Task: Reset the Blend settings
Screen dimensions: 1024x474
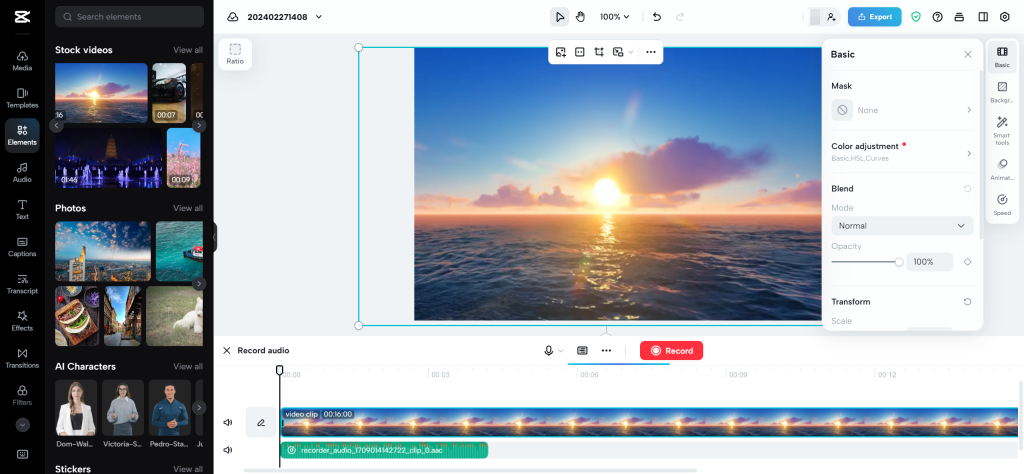Action: [x=967, y=189]
